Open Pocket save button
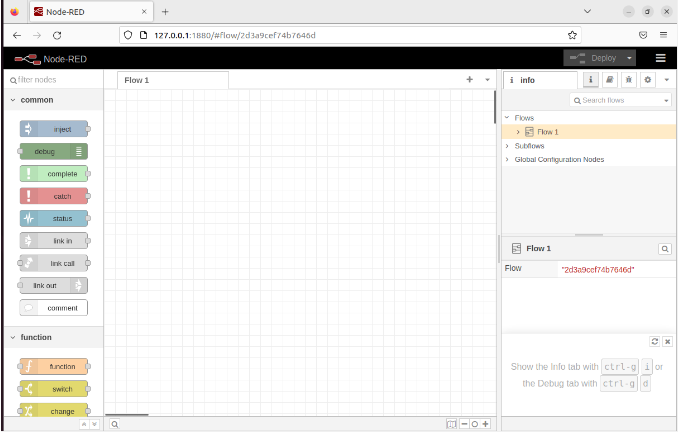The height and width of the screenshot is (432, 678). coord(643,35)
